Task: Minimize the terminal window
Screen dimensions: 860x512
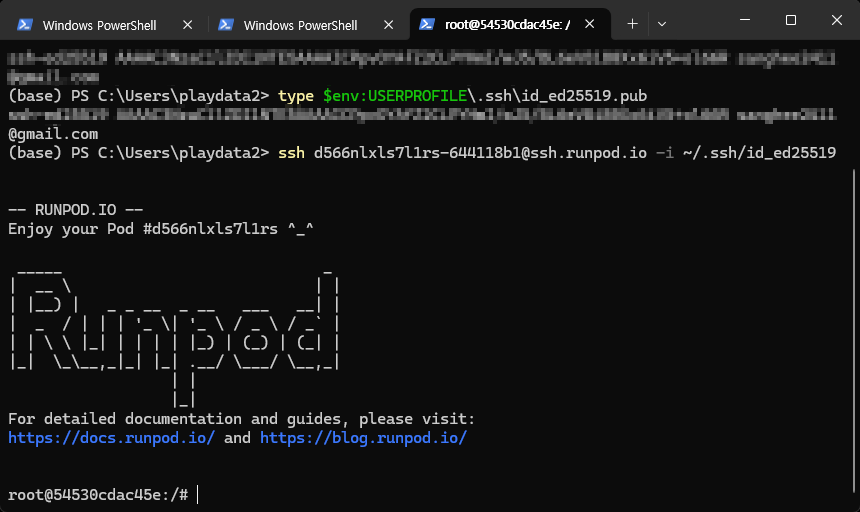Action: pyautogui.click(x=745, y=20)
